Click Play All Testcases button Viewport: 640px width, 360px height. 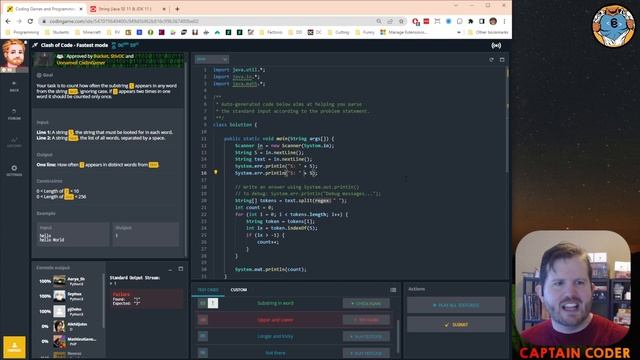[x=456, y=305]
